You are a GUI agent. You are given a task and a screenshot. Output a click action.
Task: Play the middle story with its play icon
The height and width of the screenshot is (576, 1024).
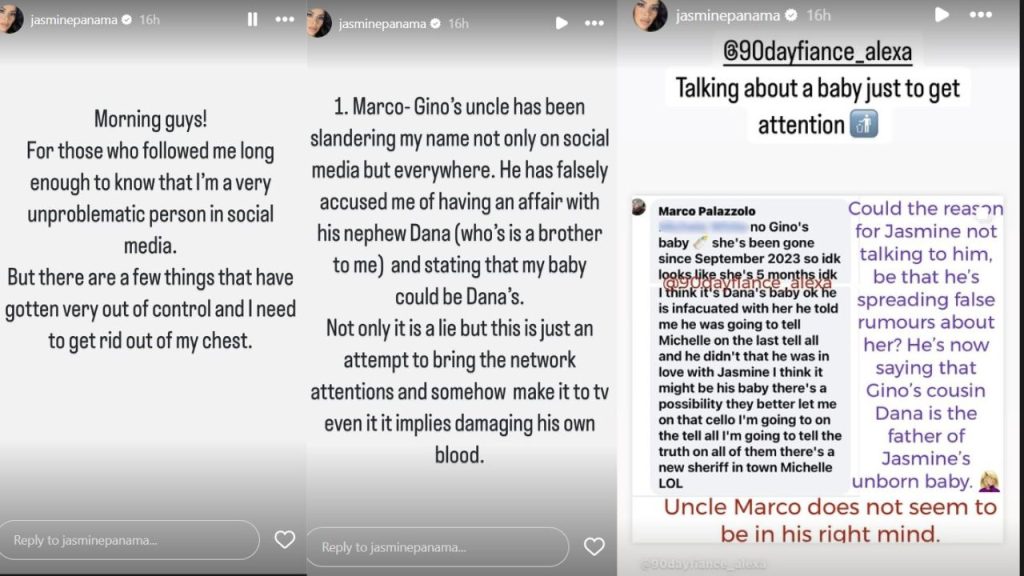[562, 24]
